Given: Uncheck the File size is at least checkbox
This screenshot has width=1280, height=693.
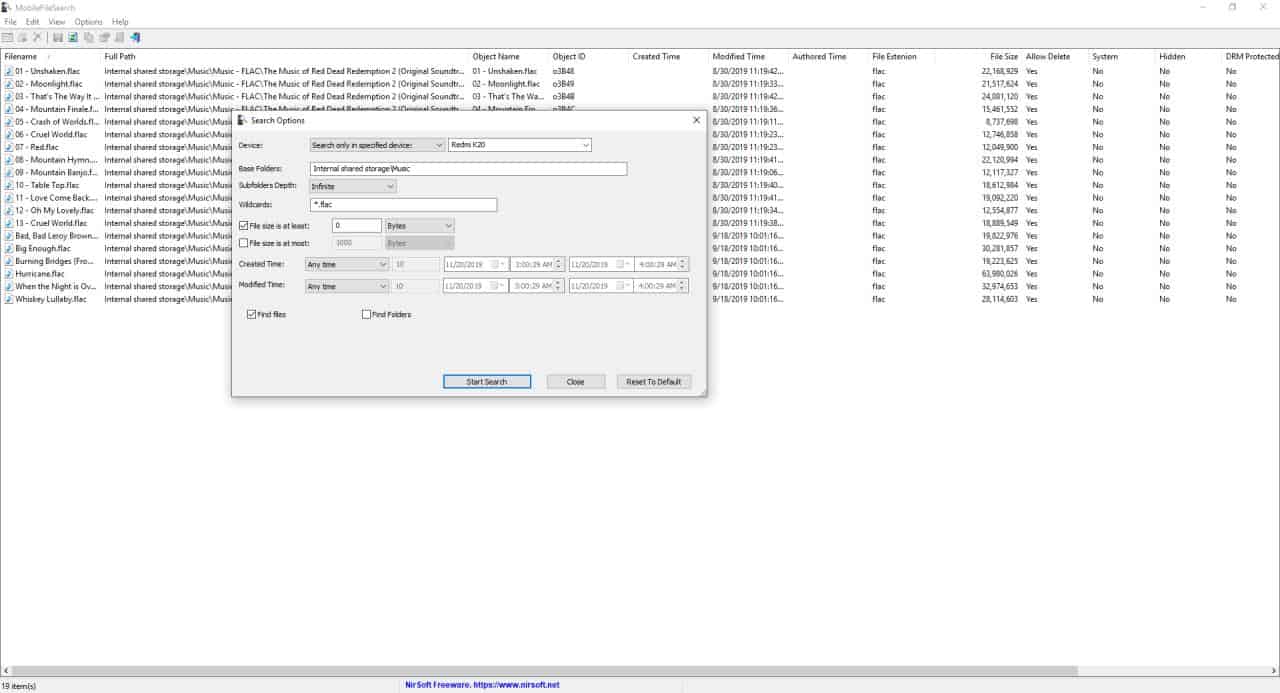Looking at the screenshot, I should [x=243, y=224].
